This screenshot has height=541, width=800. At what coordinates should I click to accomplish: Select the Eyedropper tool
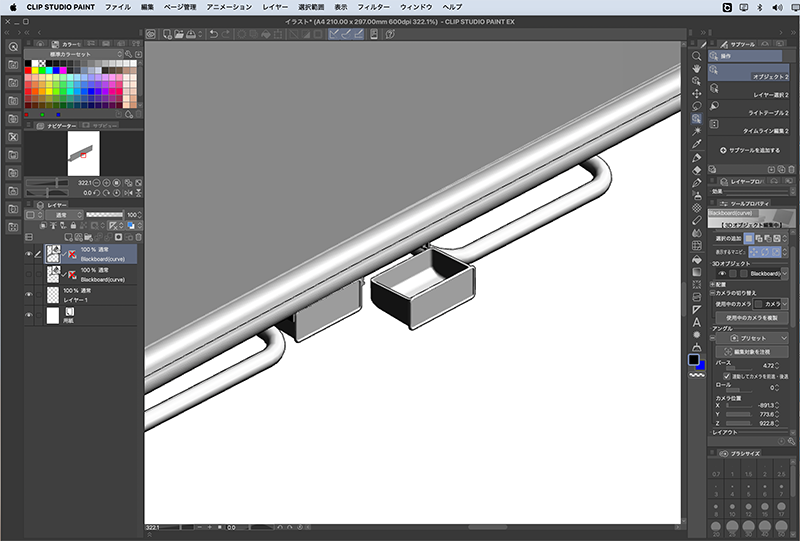coord(696,144)
